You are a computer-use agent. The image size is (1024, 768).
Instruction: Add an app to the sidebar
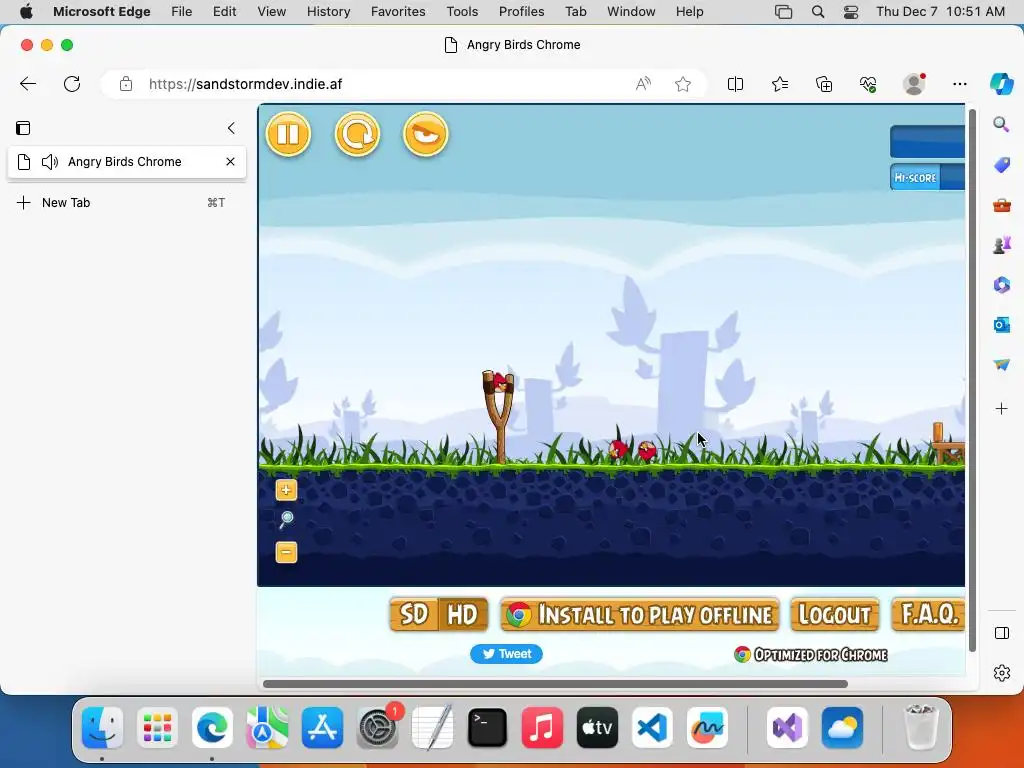coord(1002,409)
